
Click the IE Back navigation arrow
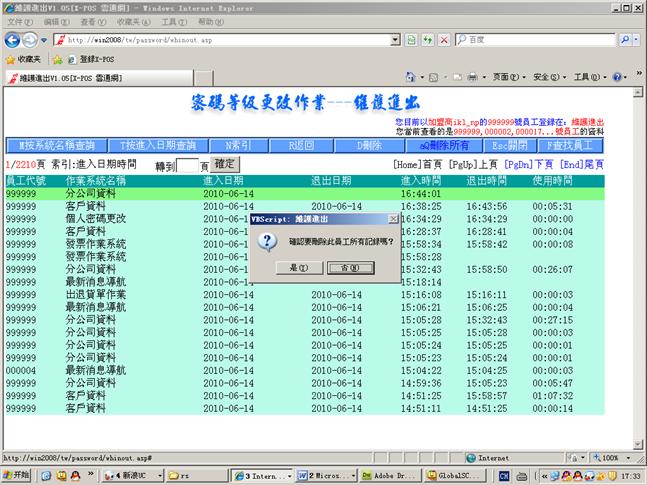[12, 40]
